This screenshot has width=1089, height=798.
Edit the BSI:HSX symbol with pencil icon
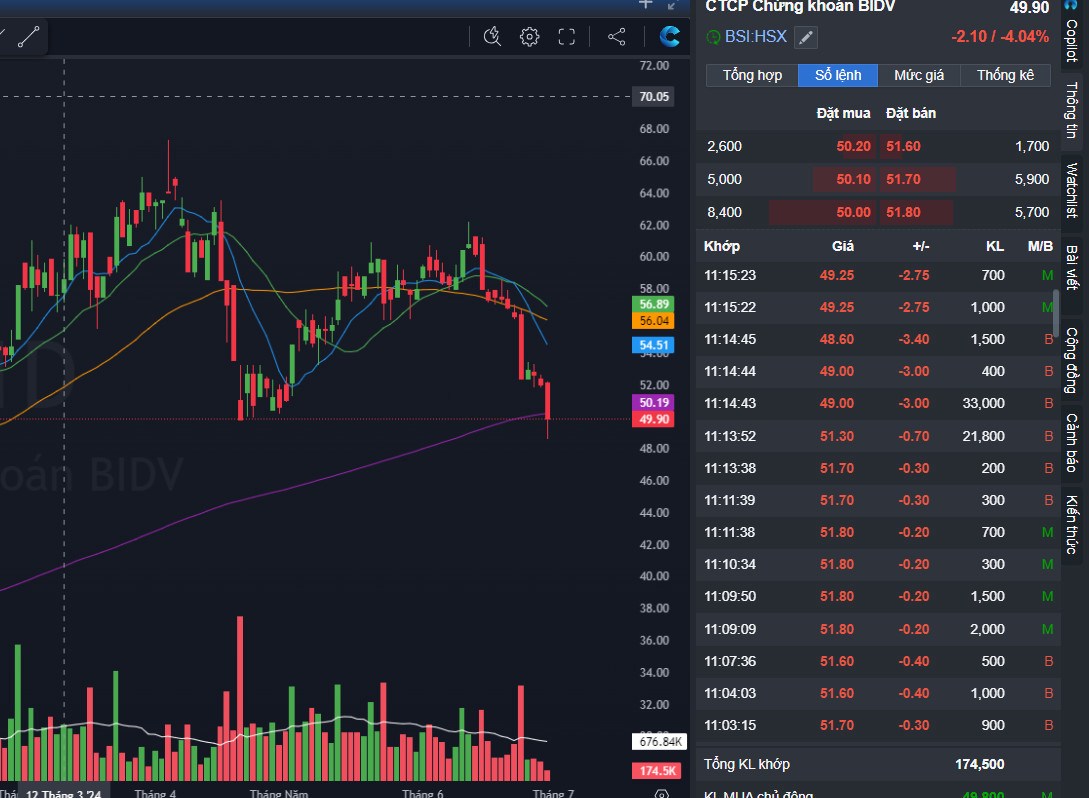click(x=805, y=37)
